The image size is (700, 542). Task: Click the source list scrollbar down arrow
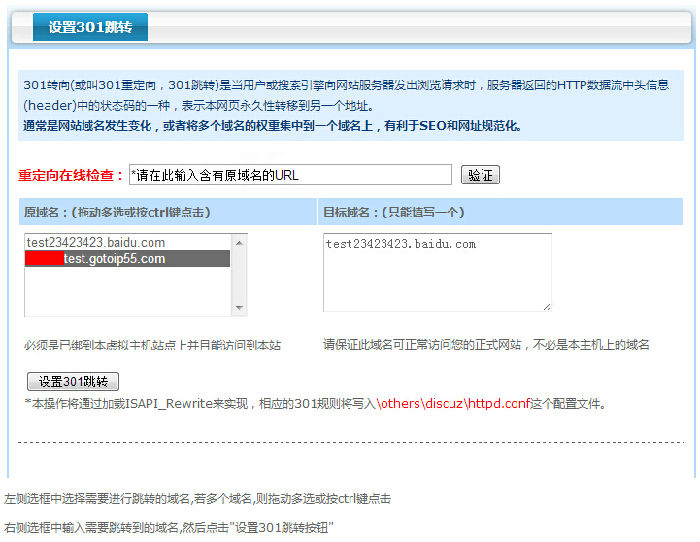239,308
